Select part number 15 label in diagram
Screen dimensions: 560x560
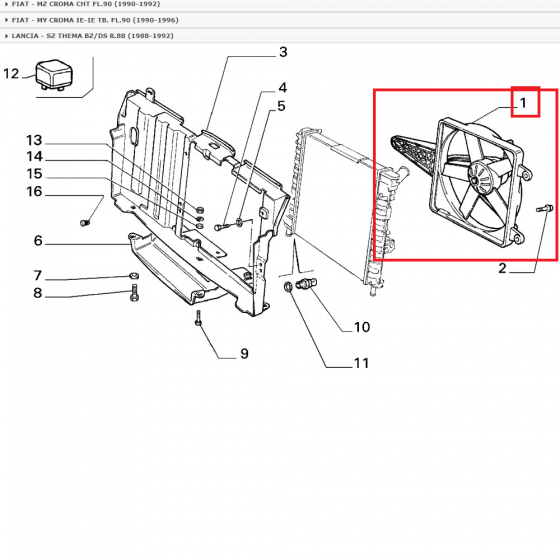[34, 174]
